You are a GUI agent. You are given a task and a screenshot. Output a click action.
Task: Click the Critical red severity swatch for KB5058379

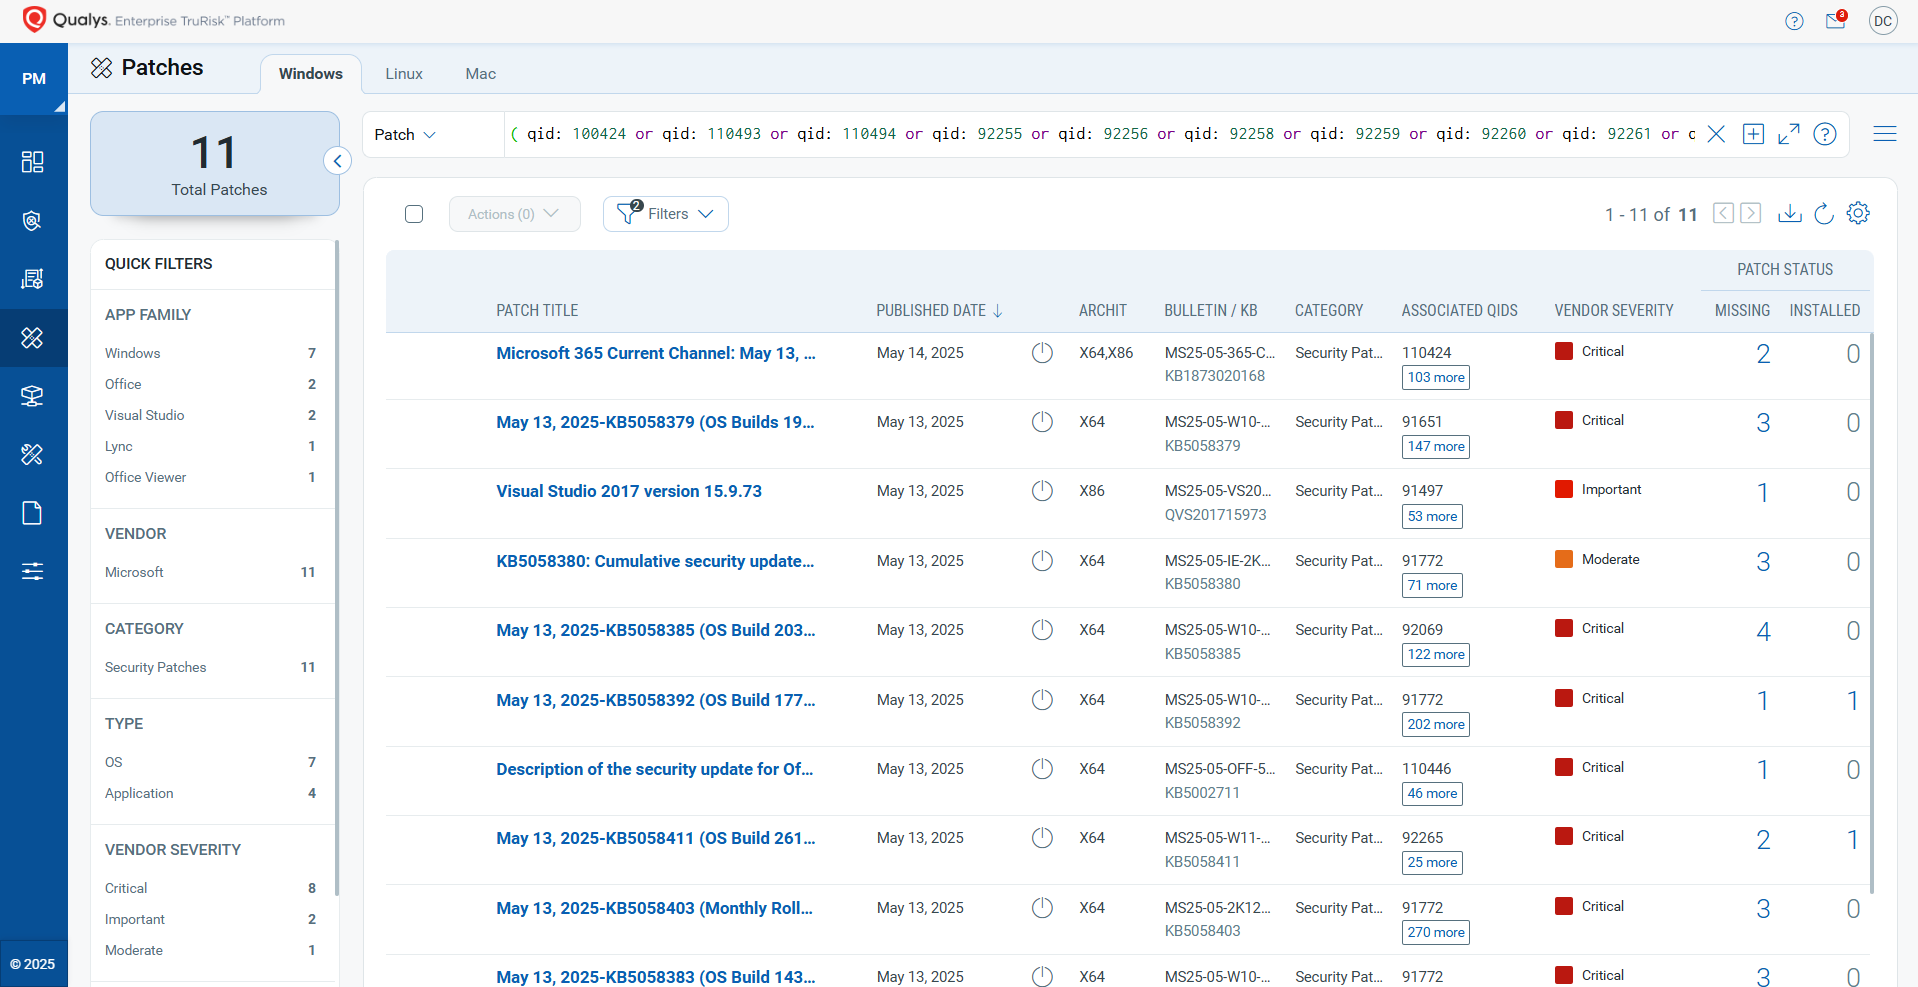[1564, 420]
